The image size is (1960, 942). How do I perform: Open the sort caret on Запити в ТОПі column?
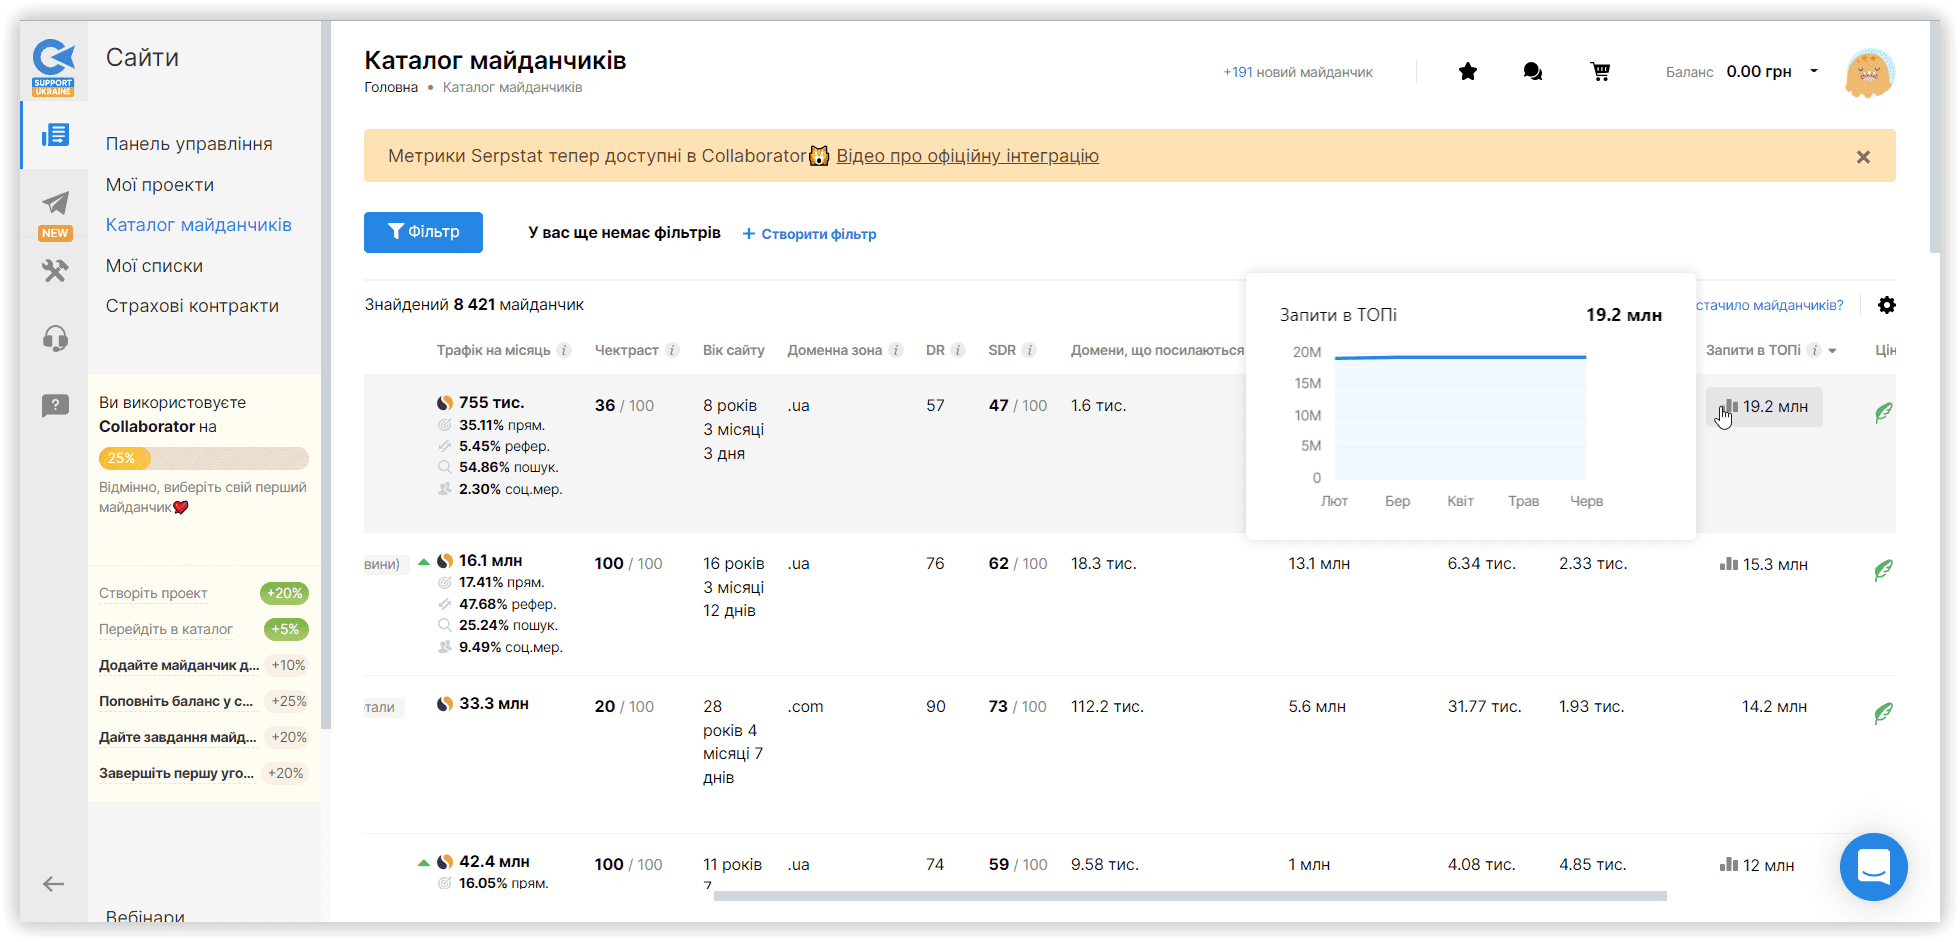tap(1832, 351)
